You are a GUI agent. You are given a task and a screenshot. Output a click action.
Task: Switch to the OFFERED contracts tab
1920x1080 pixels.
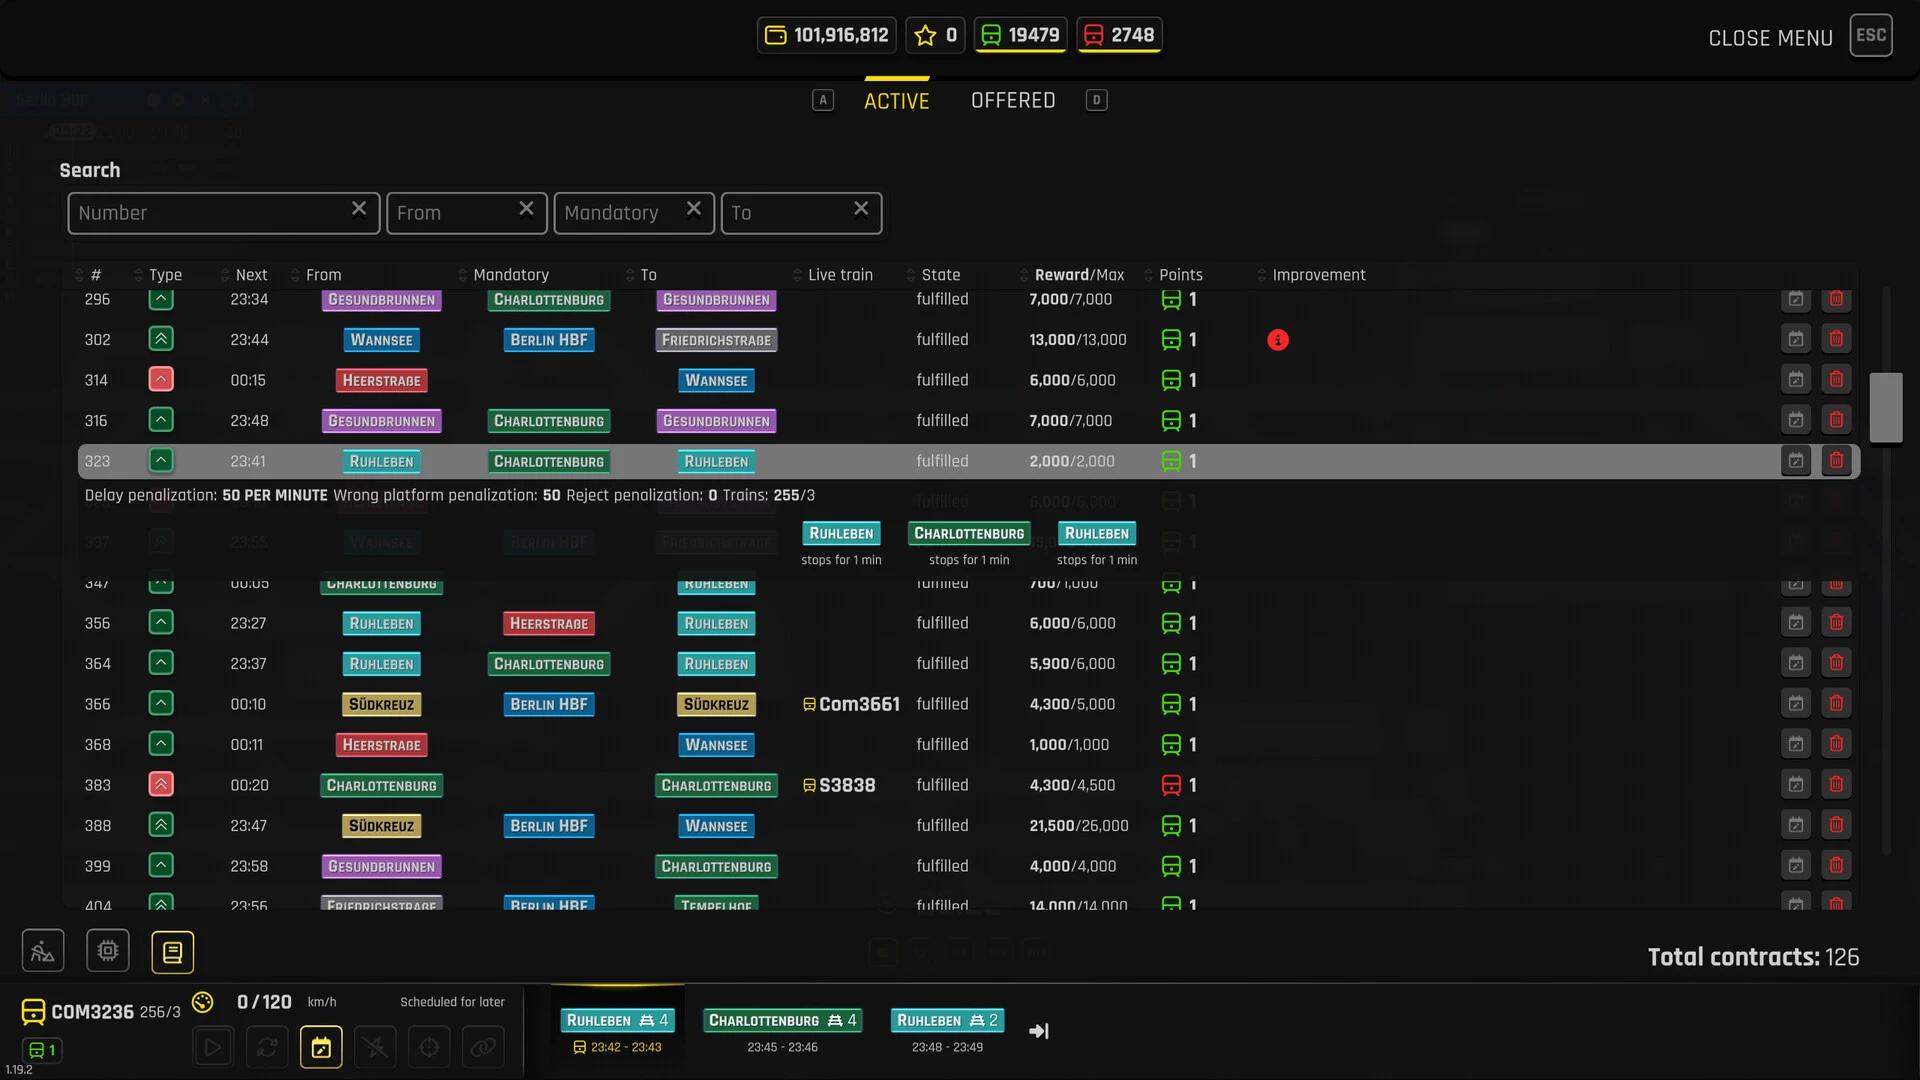(x=1013, y=100)
